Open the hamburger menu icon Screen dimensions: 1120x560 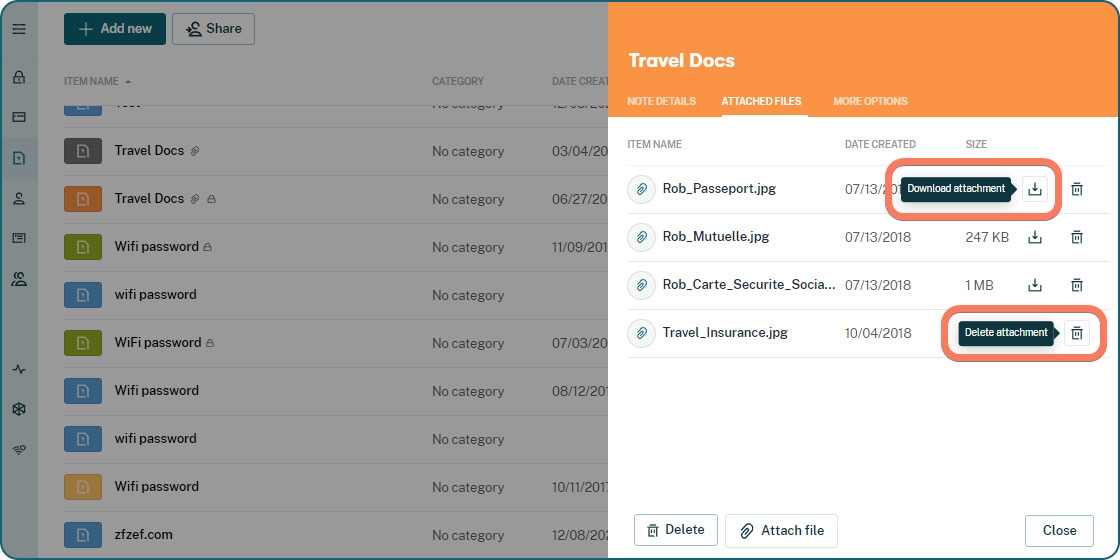19,29
